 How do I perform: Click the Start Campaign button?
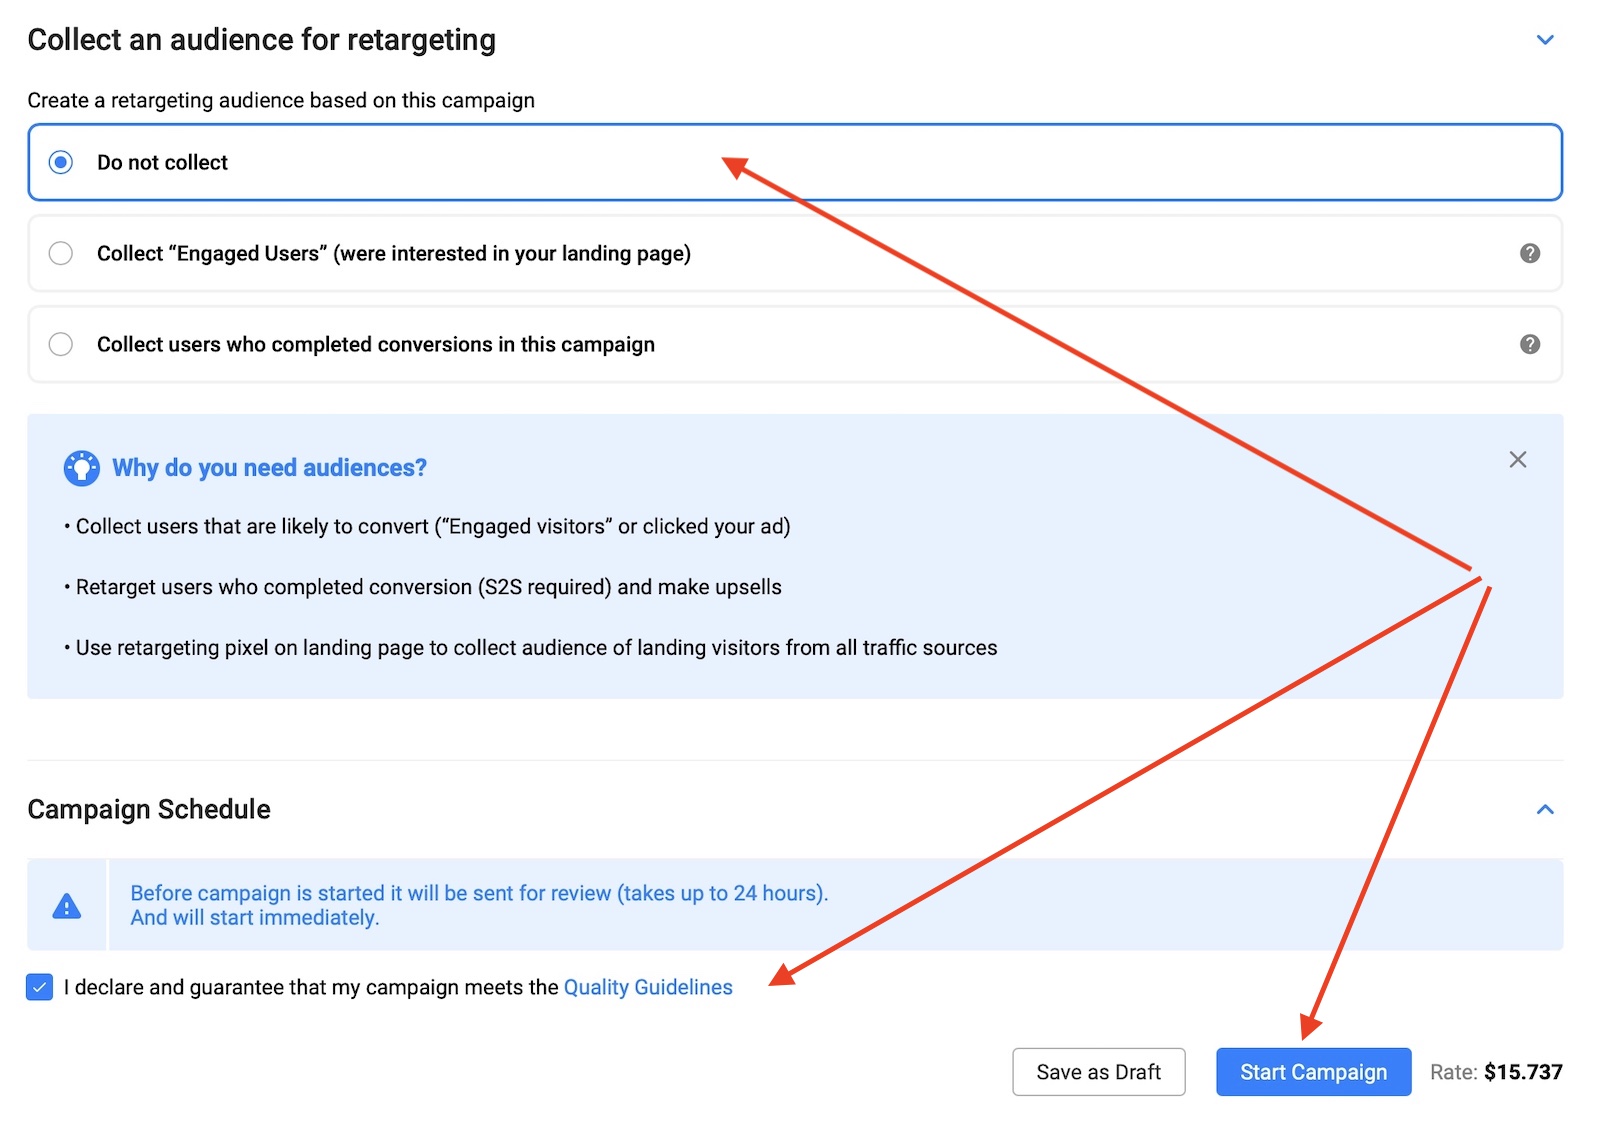(1313, 1072)
